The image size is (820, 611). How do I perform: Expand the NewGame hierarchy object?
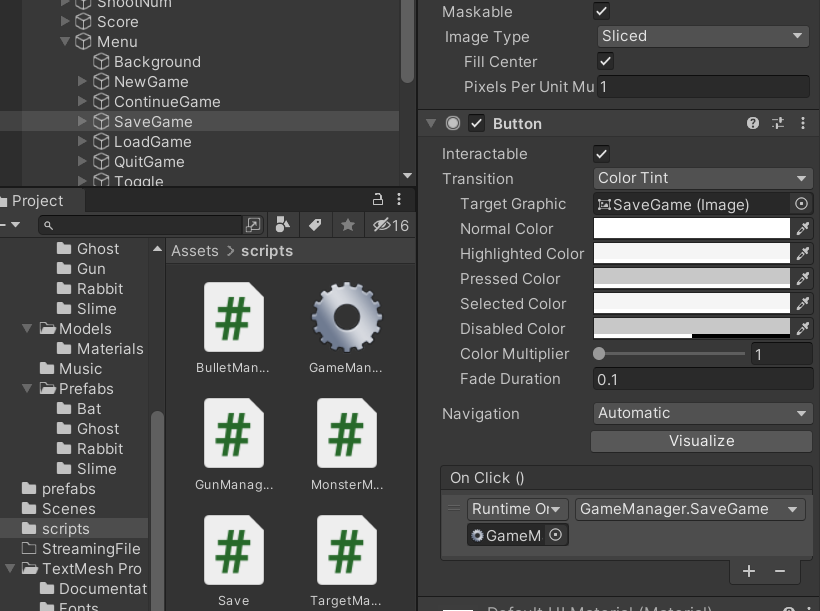pos(82,81)
